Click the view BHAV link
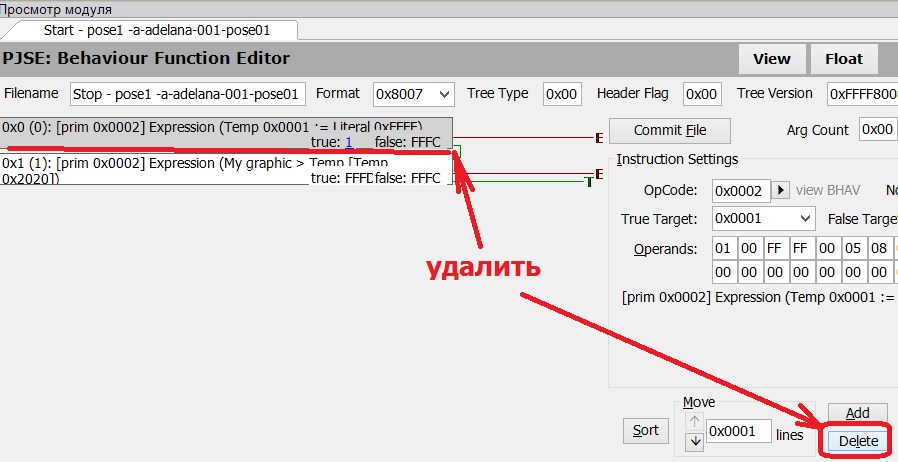The width and height of the screenshot is (898, 462). 830,190
